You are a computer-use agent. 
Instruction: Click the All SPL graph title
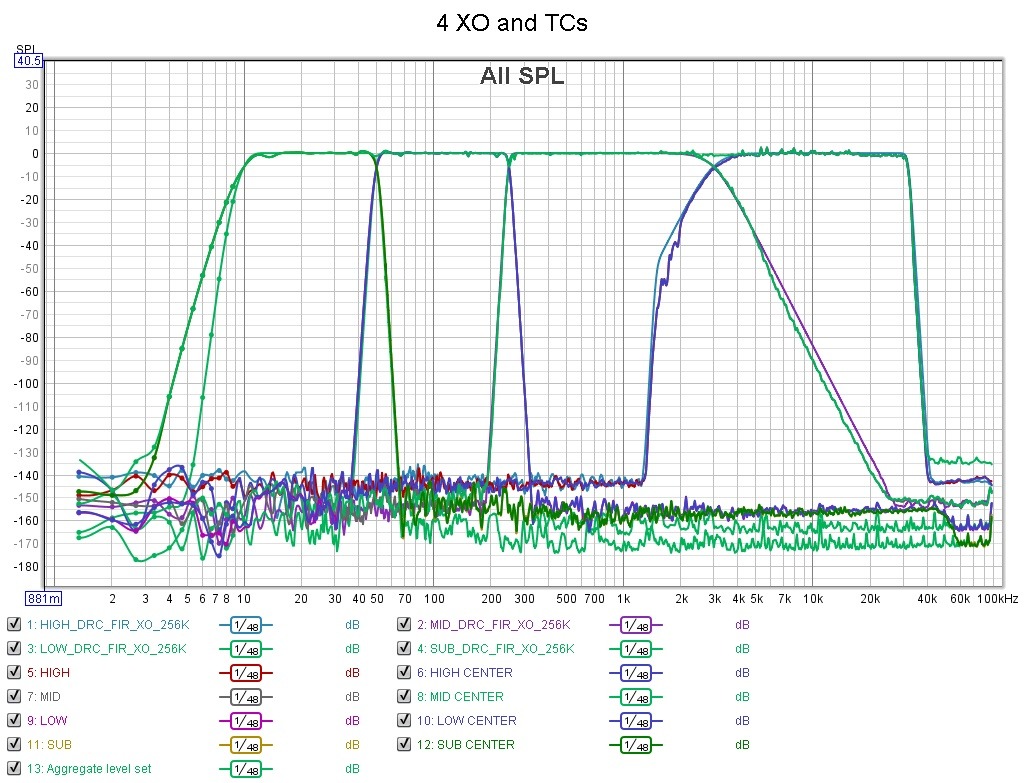(x=522, y=76)
